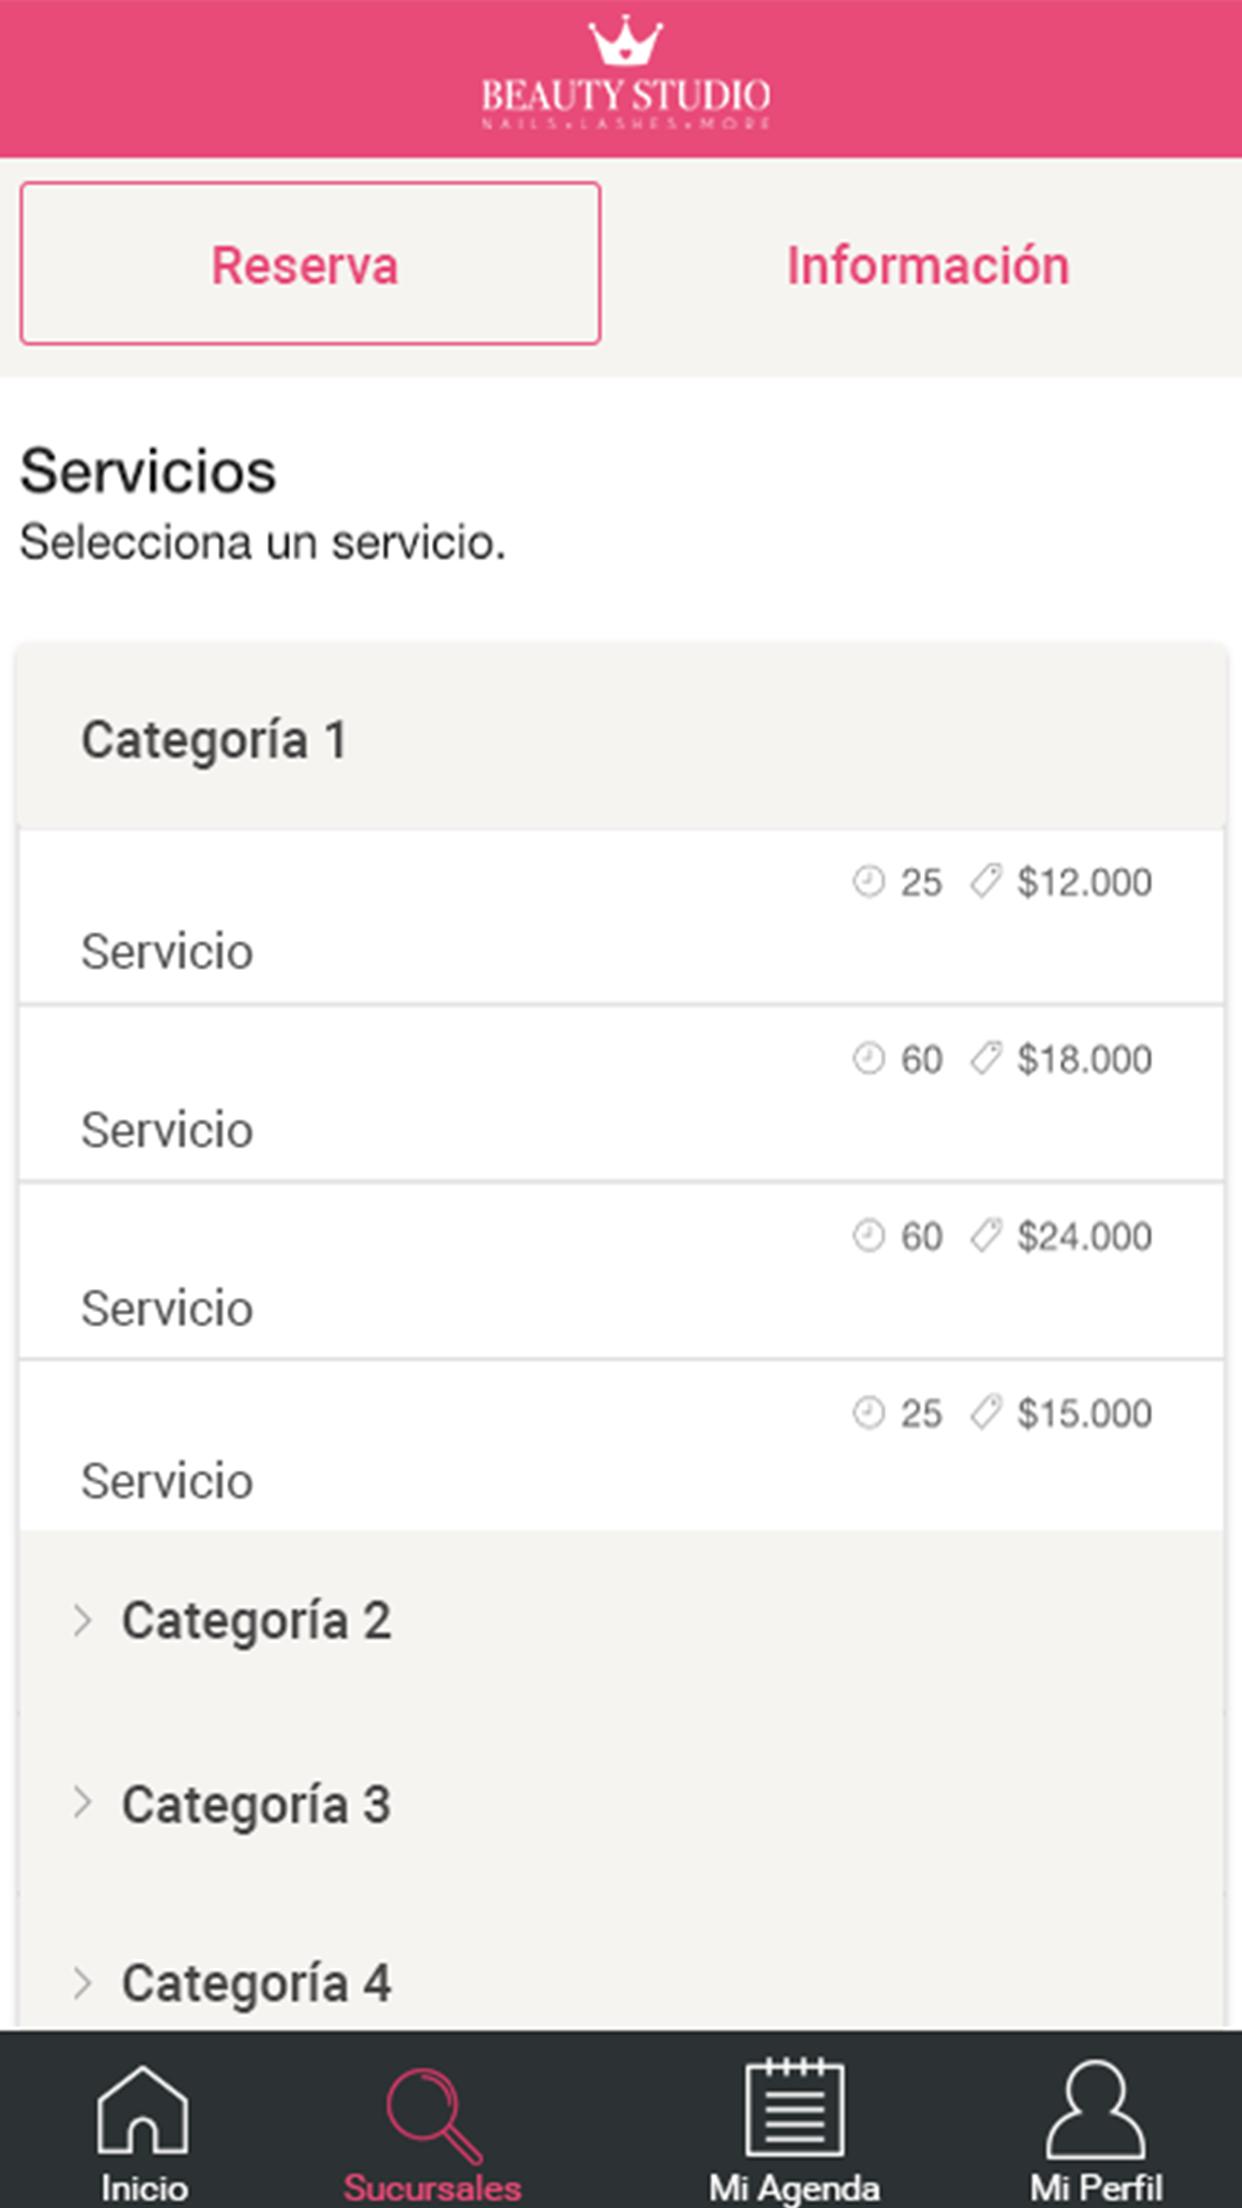This screenshot has width=1242, height=2208.
Task: Click price tag icon beside $24.000
Action: (x=986, y=1236)
